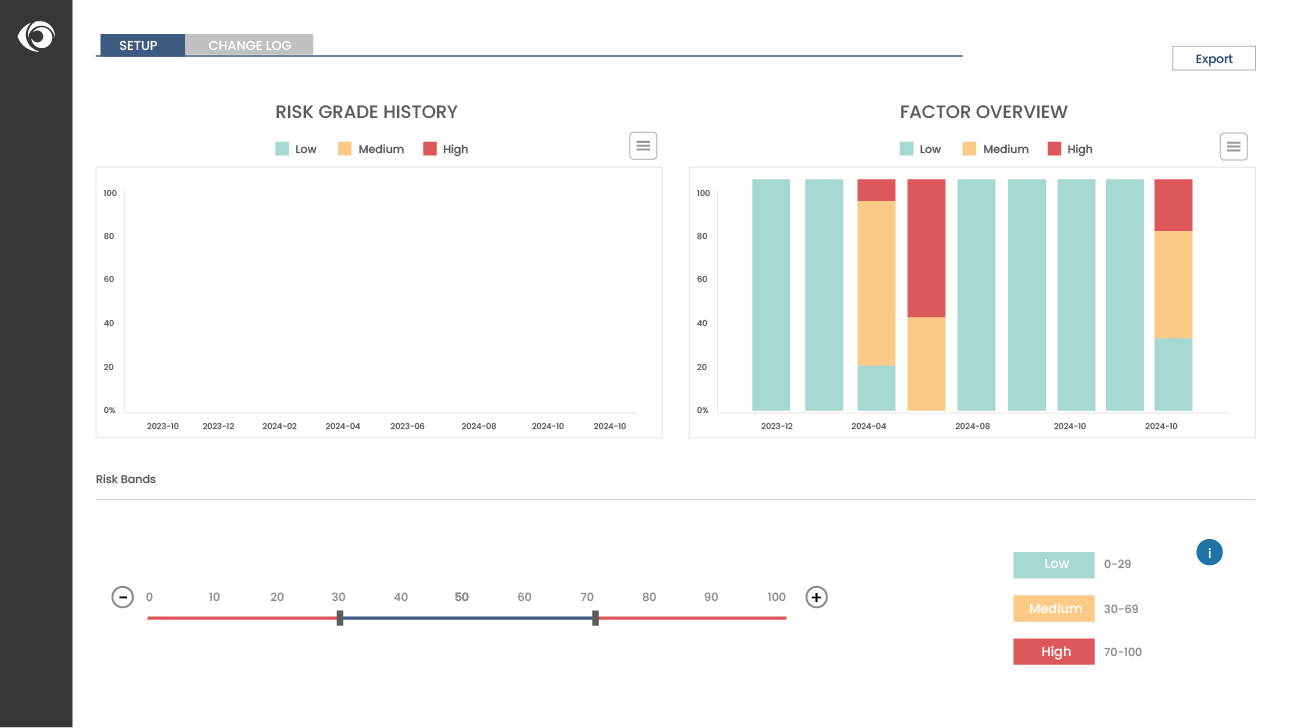Toggle Low series in Factor Overview legend
The width and height of the screenshot is (1300, 728).
pyautogui.click(x=920, y=149)
